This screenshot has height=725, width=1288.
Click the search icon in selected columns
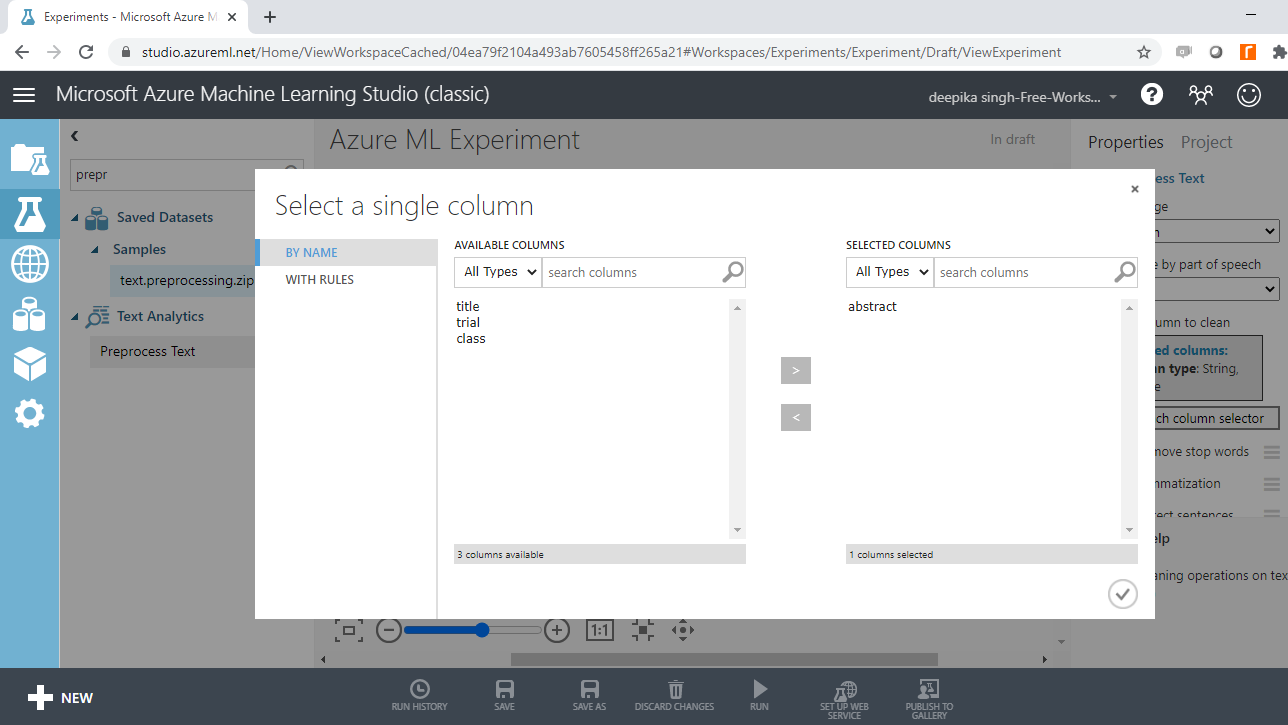(1125, 272)
